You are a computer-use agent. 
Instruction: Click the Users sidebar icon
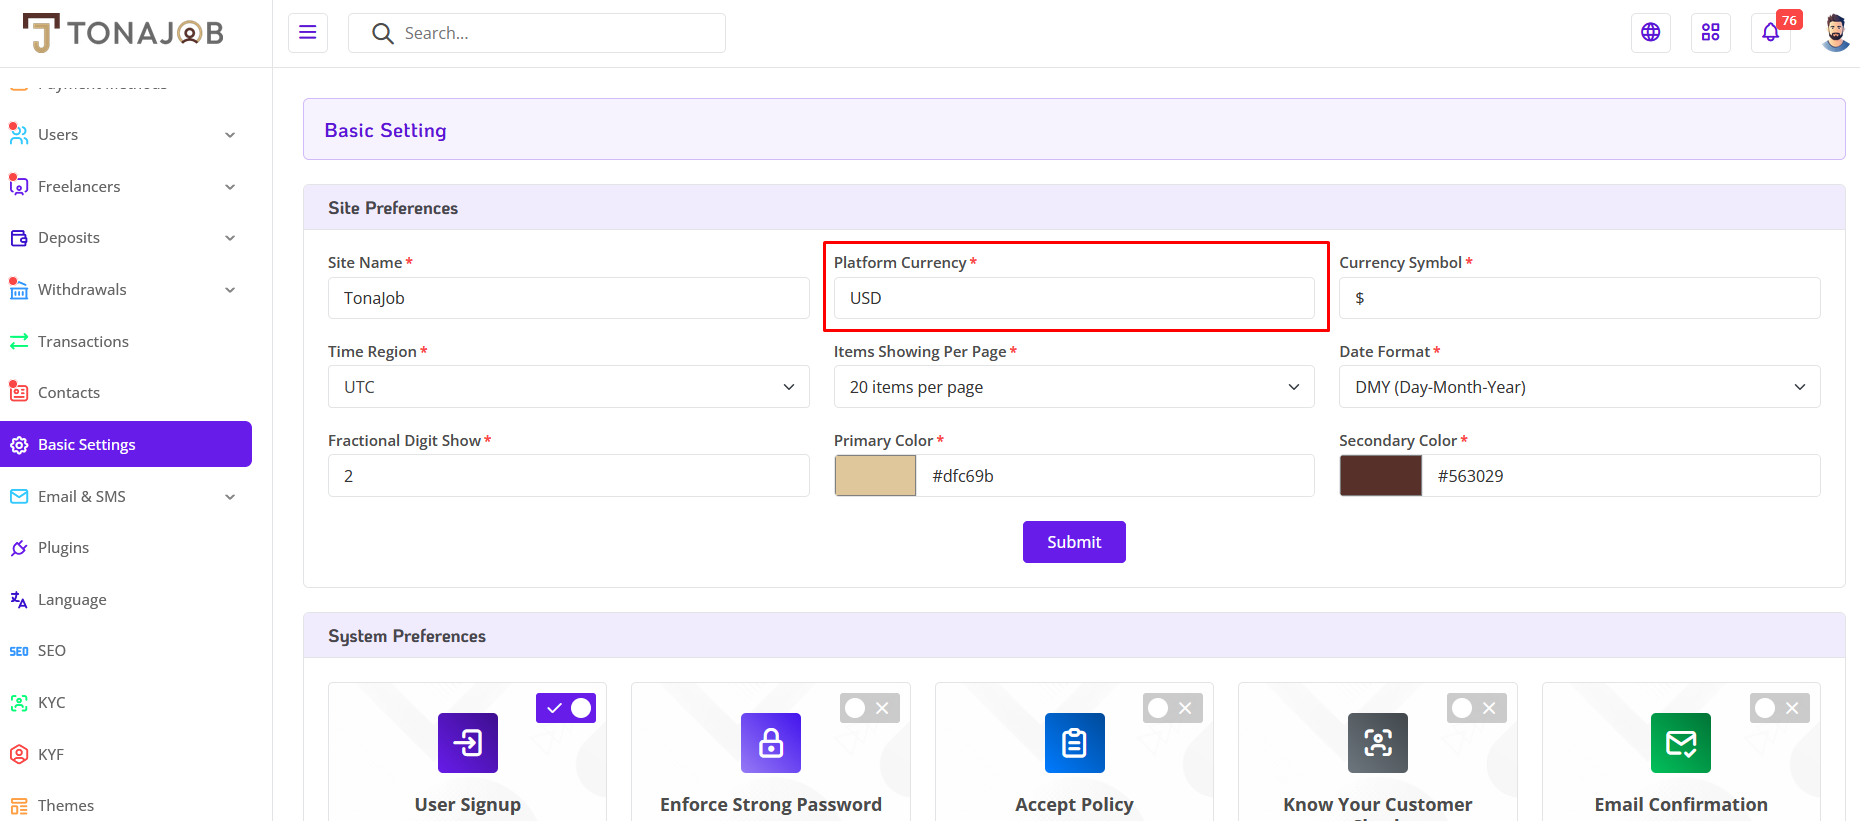click(x=19, y=134)
